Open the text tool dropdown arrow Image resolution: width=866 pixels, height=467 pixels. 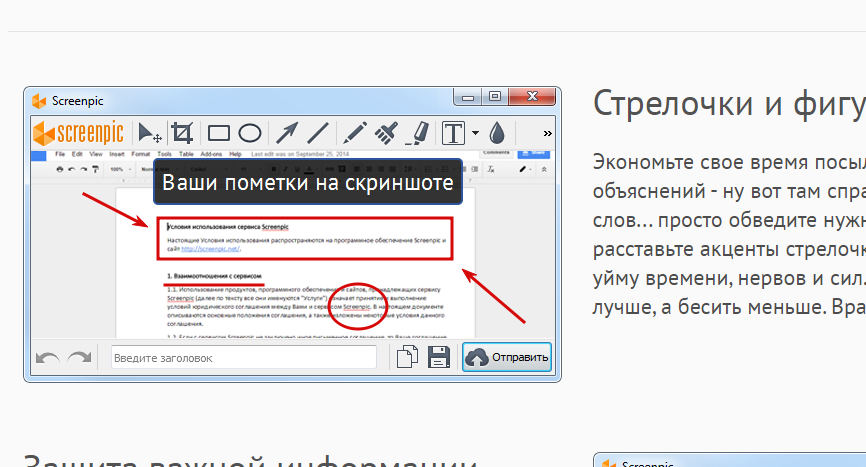476,133
